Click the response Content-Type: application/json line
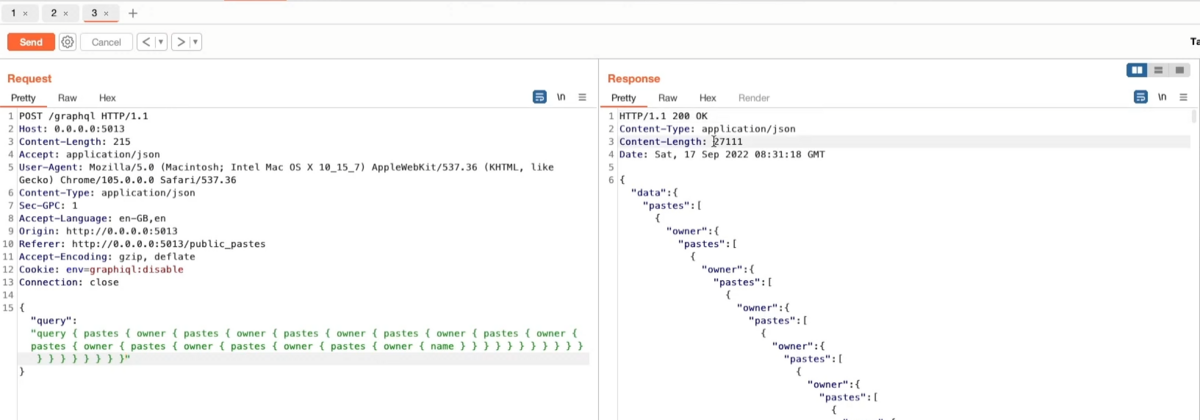The image size is (1200, 420). click(x=707, y=130)
